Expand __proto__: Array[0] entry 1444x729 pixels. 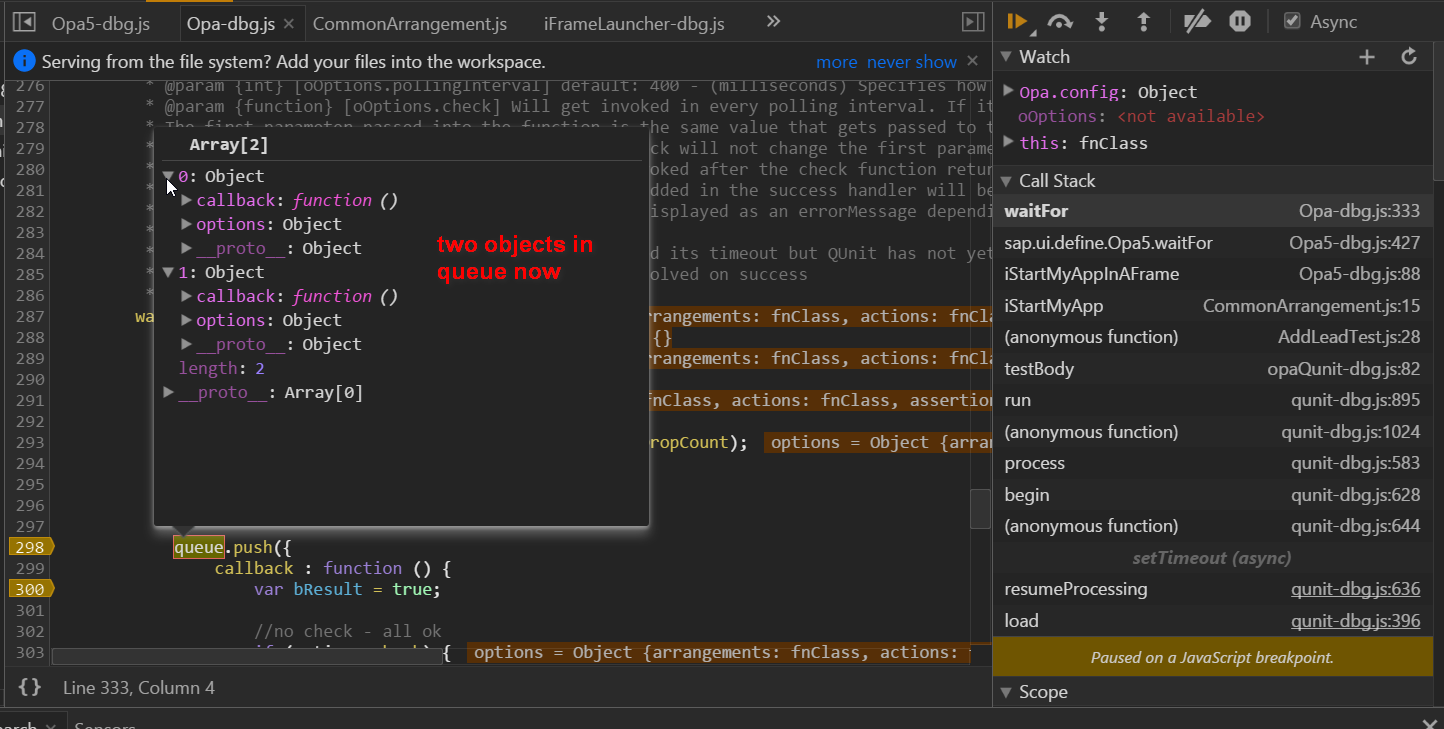coord(169,392)
